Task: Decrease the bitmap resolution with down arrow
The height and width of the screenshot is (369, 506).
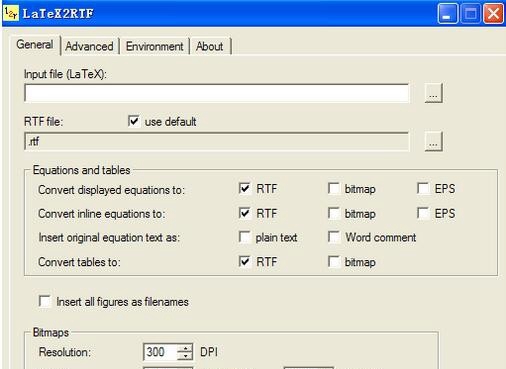Action: coord(185,356)
